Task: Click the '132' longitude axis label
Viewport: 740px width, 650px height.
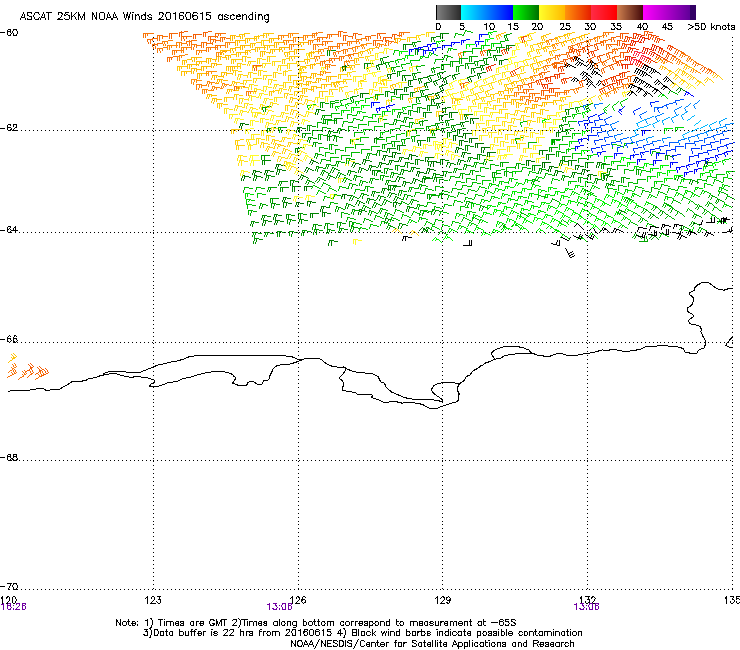Action: pyautogui.click(x=587, y=600)
